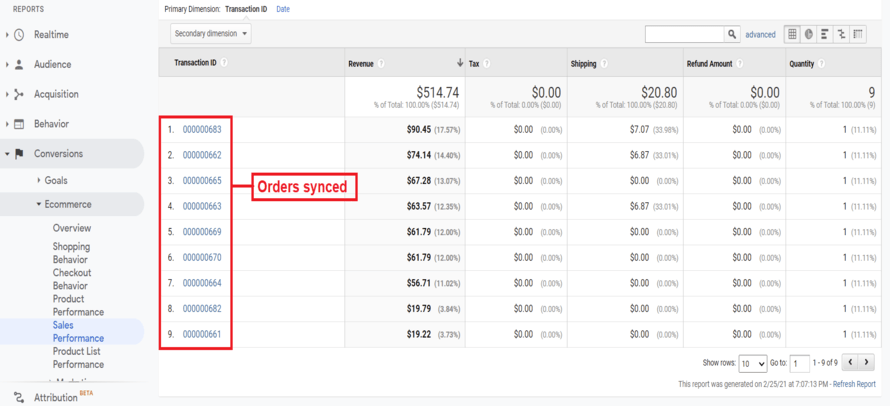The height and width of the screenshot is (406, 890).
Task: Select Transaction ID primary dimension
Action: coord(246,9)
